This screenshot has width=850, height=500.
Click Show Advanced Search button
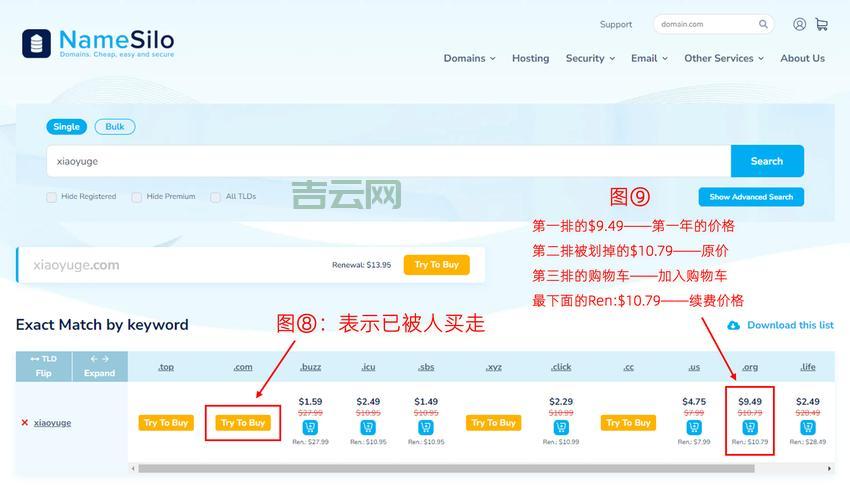tap(750, 197)
